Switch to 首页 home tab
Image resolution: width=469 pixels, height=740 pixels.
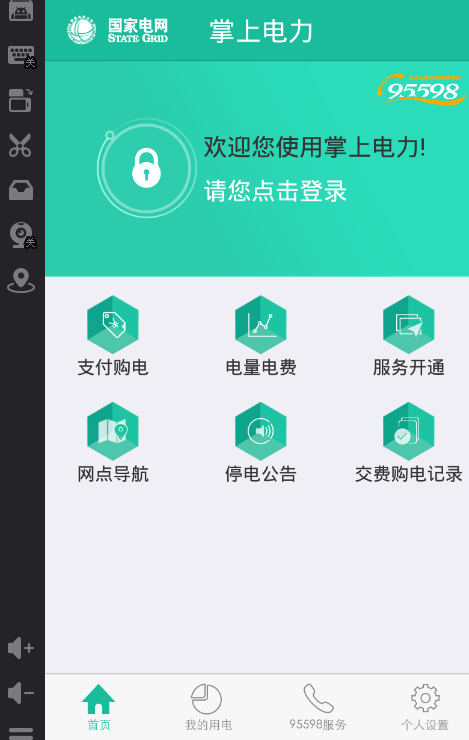99,707
